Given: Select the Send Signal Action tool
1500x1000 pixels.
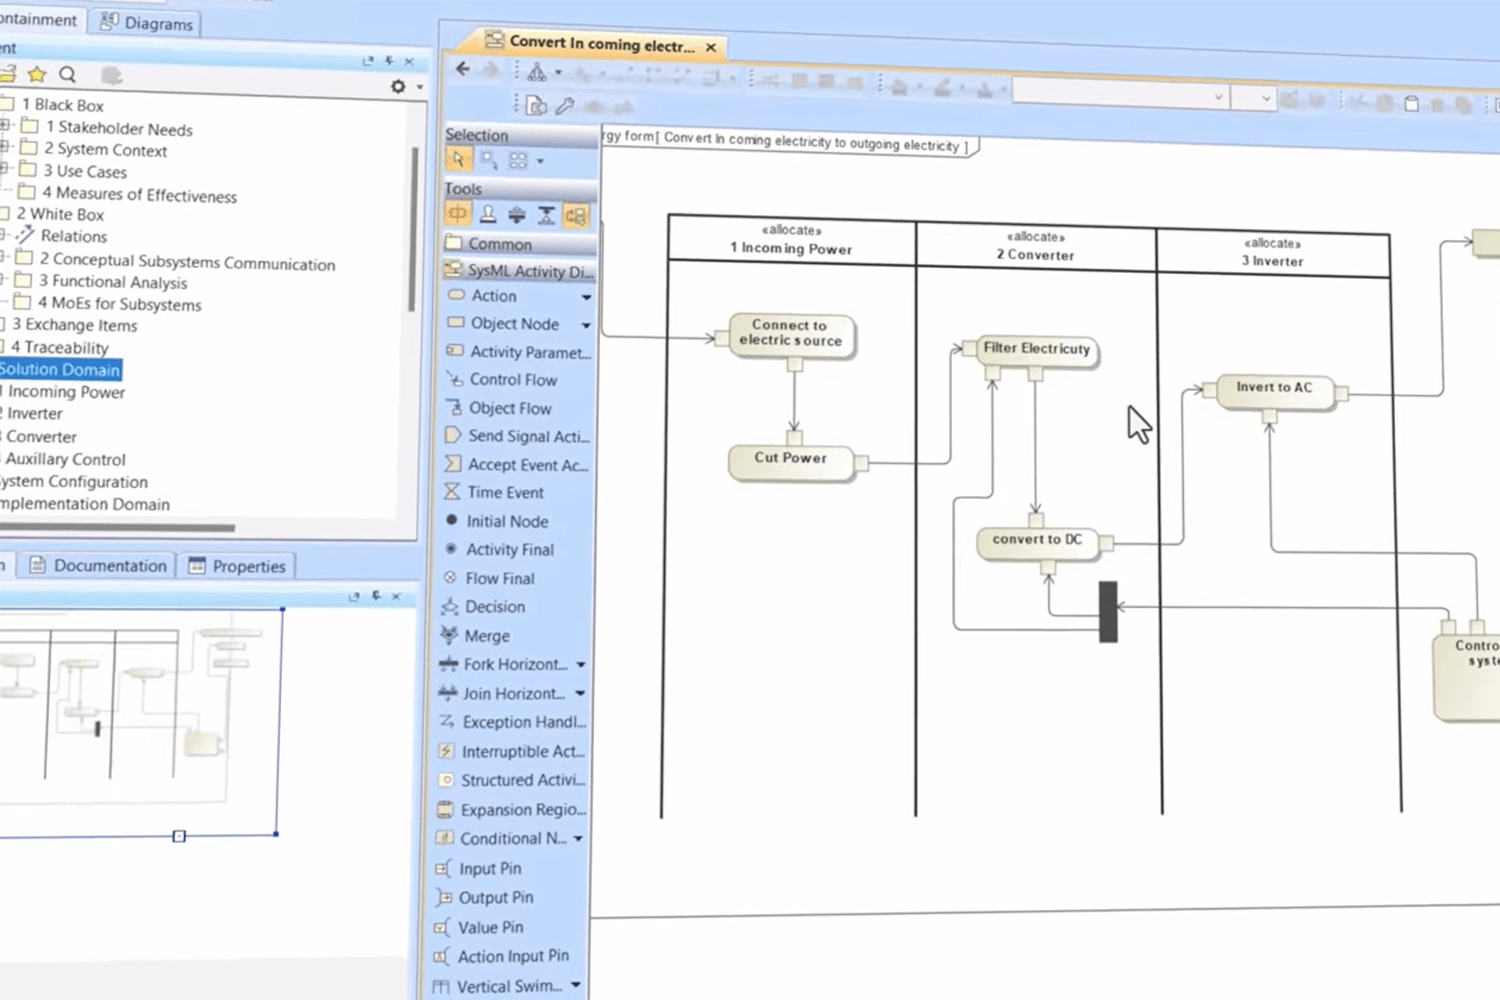Looking at the screenshot, I should point(527,436).
